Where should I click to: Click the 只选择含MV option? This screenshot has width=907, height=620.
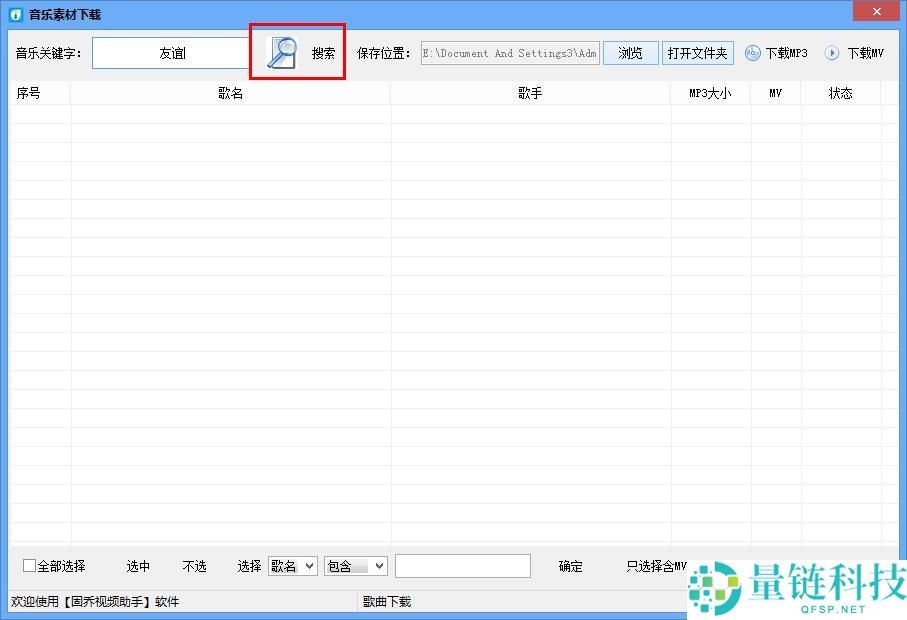[x=656, y=566]
